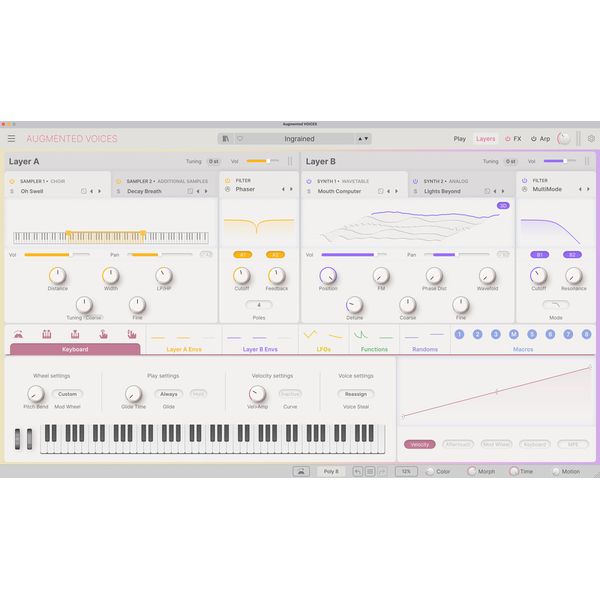Click Layer A Tuning value field
Screen dimensions: 600x600
[213, 161]
